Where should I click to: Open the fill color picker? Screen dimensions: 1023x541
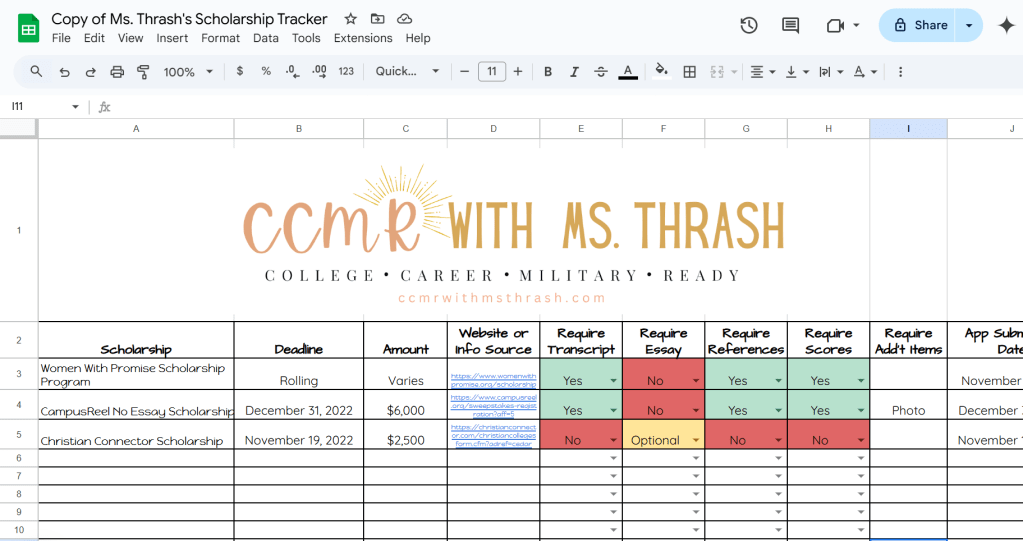(660, 72)
